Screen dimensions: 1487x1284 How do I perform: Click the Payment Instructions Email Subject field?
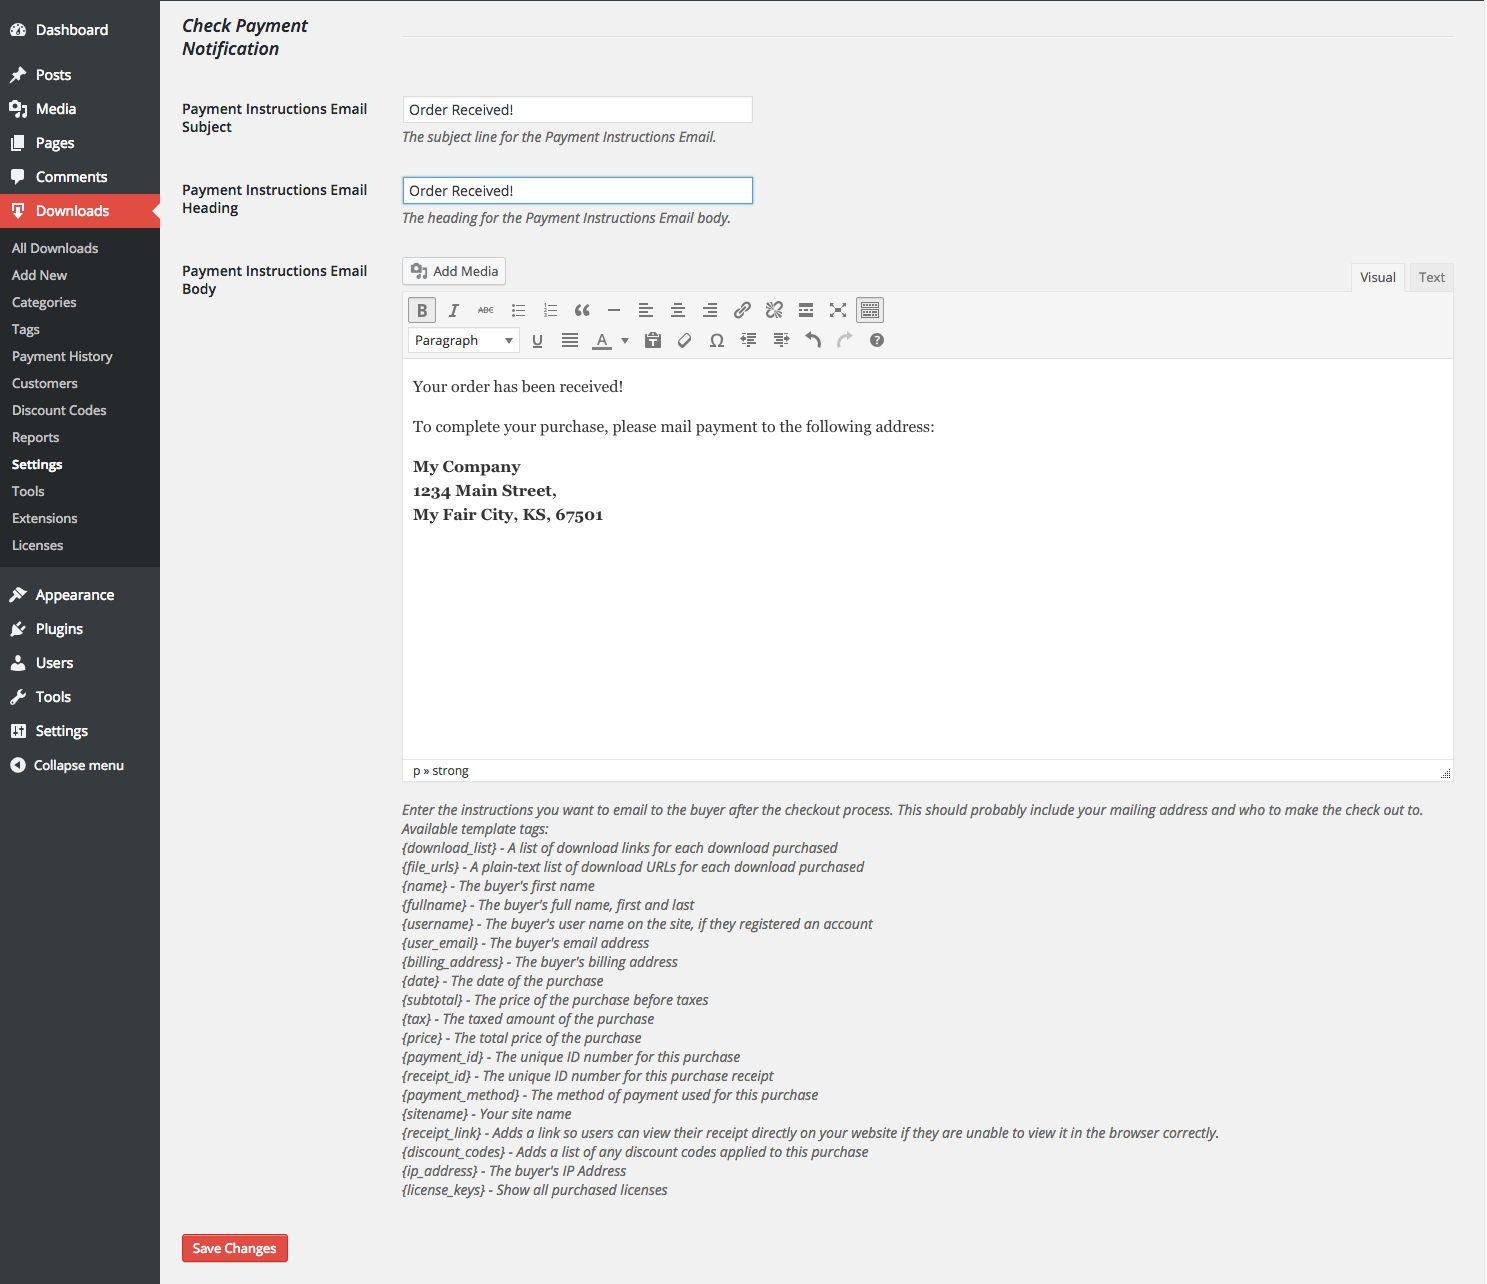pyautogui.click(x=577, y=110)
